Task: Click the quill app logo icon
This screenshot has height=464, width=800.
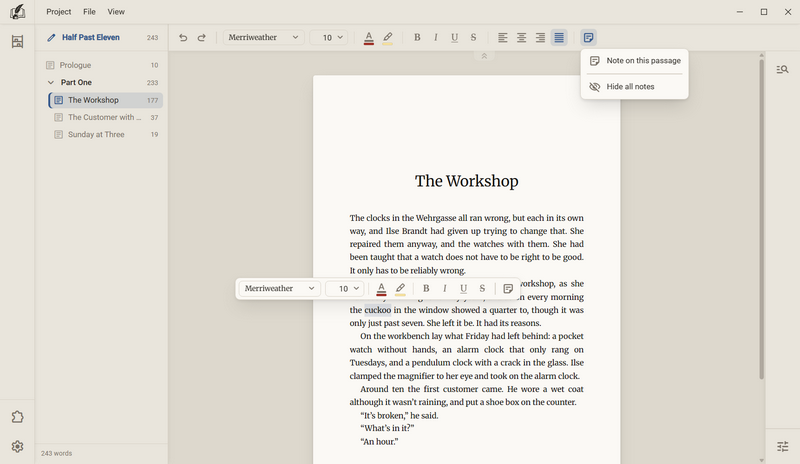Action: coord(17,11)
